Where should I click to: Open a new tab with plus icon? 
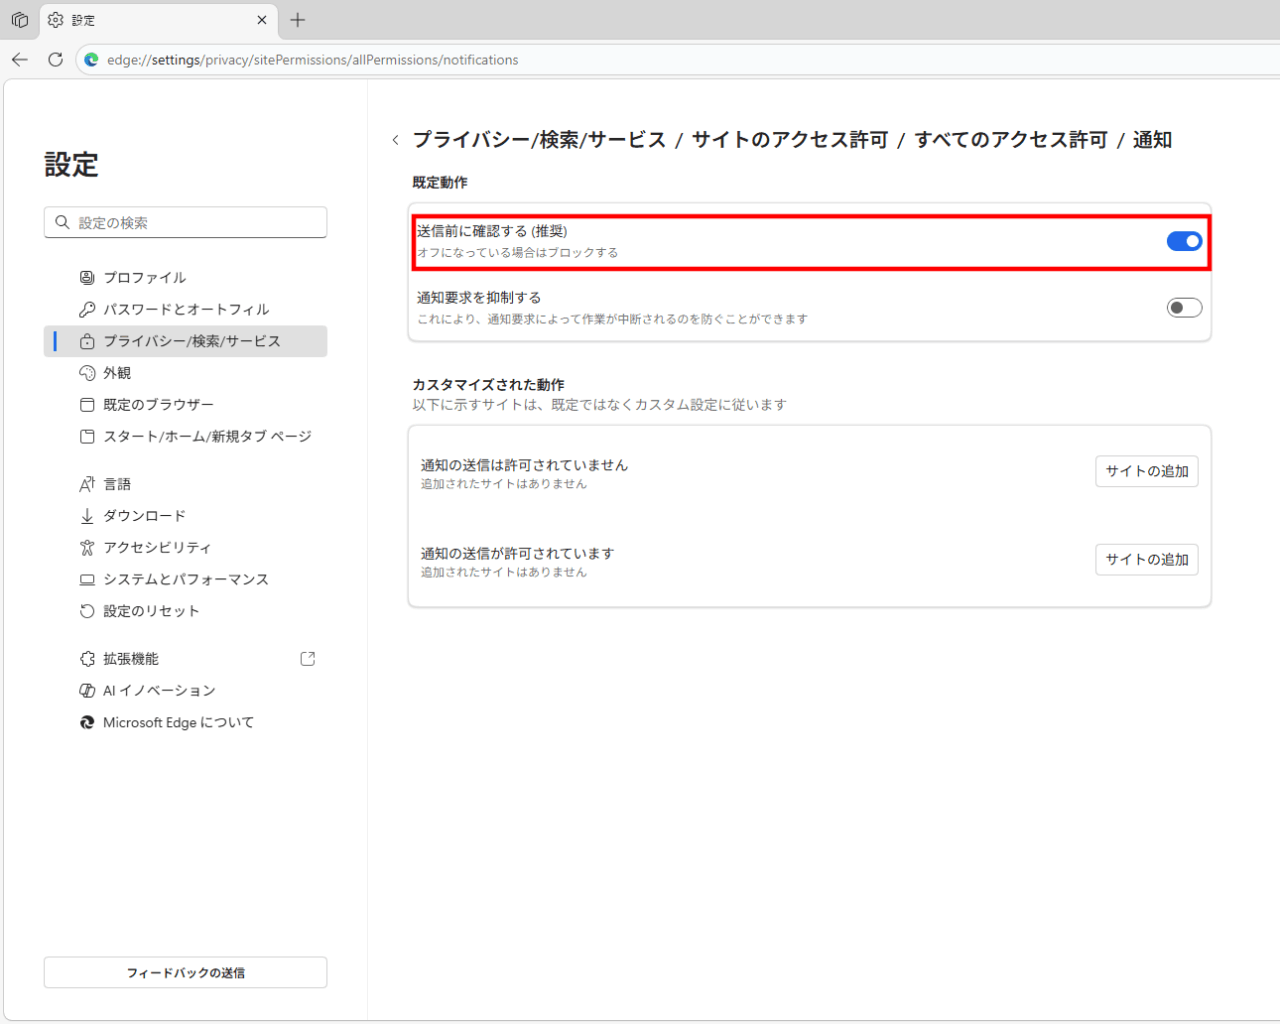tap(297, 20)
